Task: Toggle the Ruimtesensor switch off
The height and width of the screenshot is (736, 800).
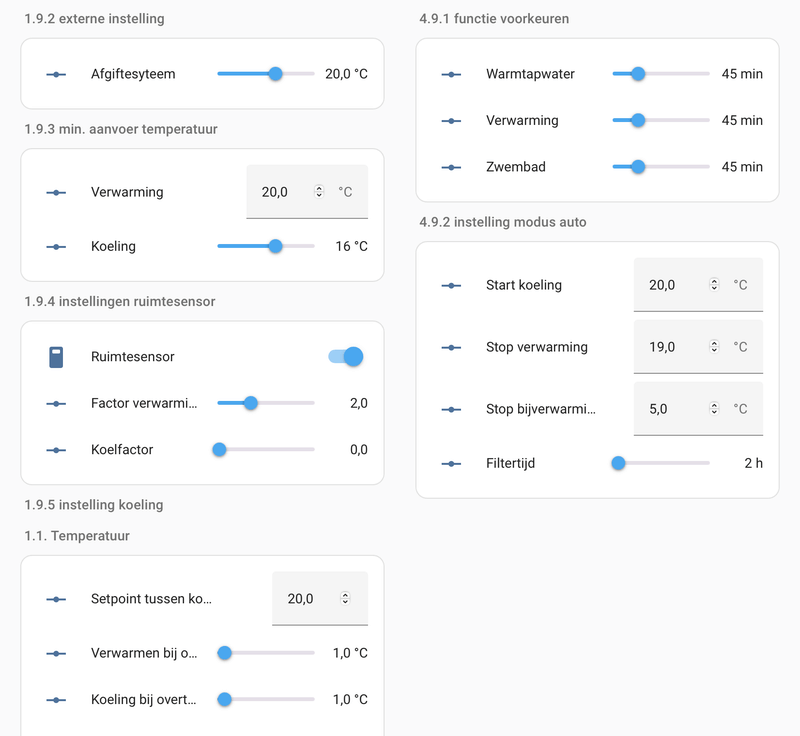Action: [x=346, y=357]
